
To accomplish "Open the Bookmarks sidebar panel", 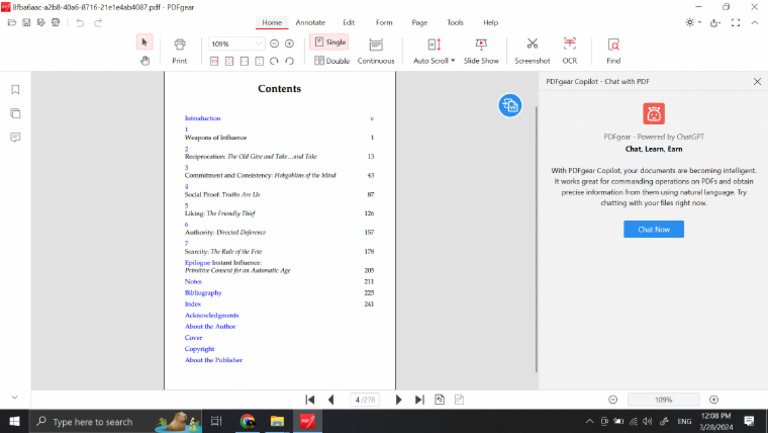I will pyautogui.click(x=15, y=90).
